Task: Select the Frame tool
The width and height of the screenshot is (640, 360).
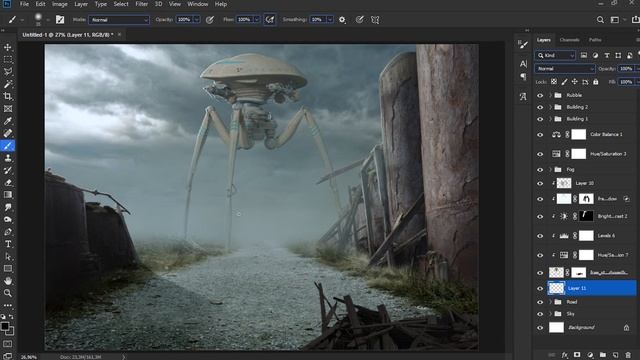Action: (x=8, y=109)
